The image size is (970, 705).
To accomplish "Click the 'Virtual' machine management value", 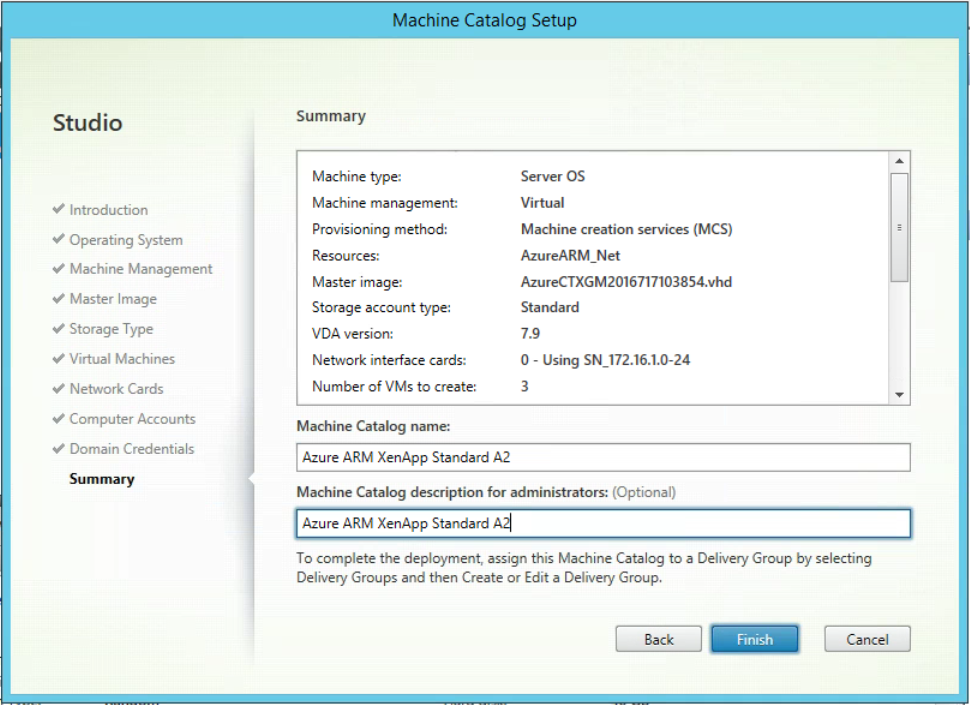I will 543,203.
